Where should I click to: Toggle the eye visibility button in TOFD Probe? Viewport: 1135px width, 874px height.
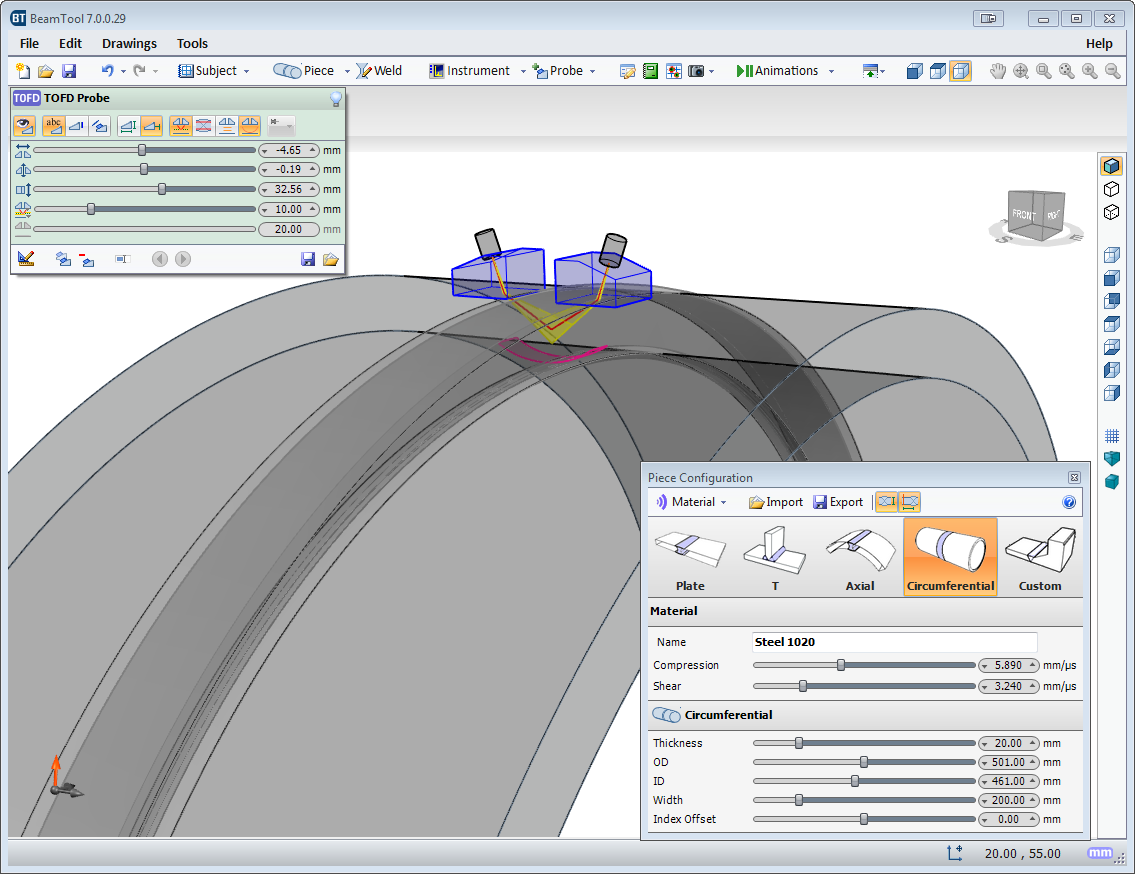[25, 126]
